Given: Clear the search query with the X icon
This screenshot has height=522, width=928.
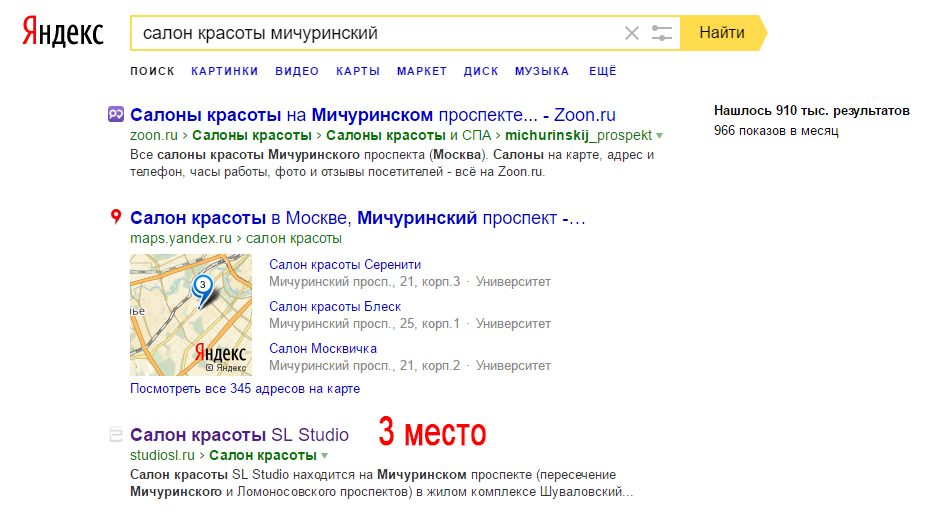Looking at the screenshot, I should coord(631,33).
